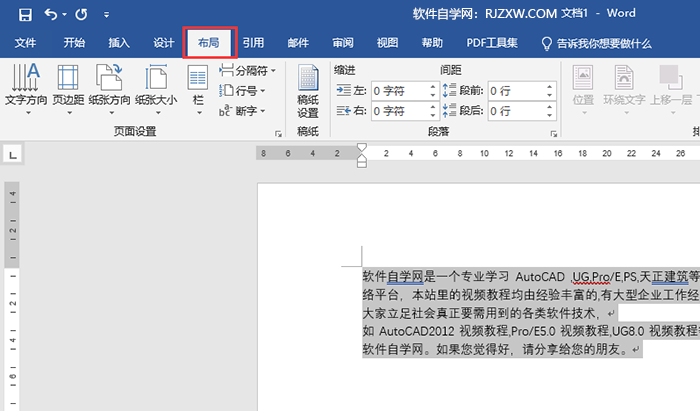
Task: Open the Undo history dropdown arrow
Action: click(64, 15)
